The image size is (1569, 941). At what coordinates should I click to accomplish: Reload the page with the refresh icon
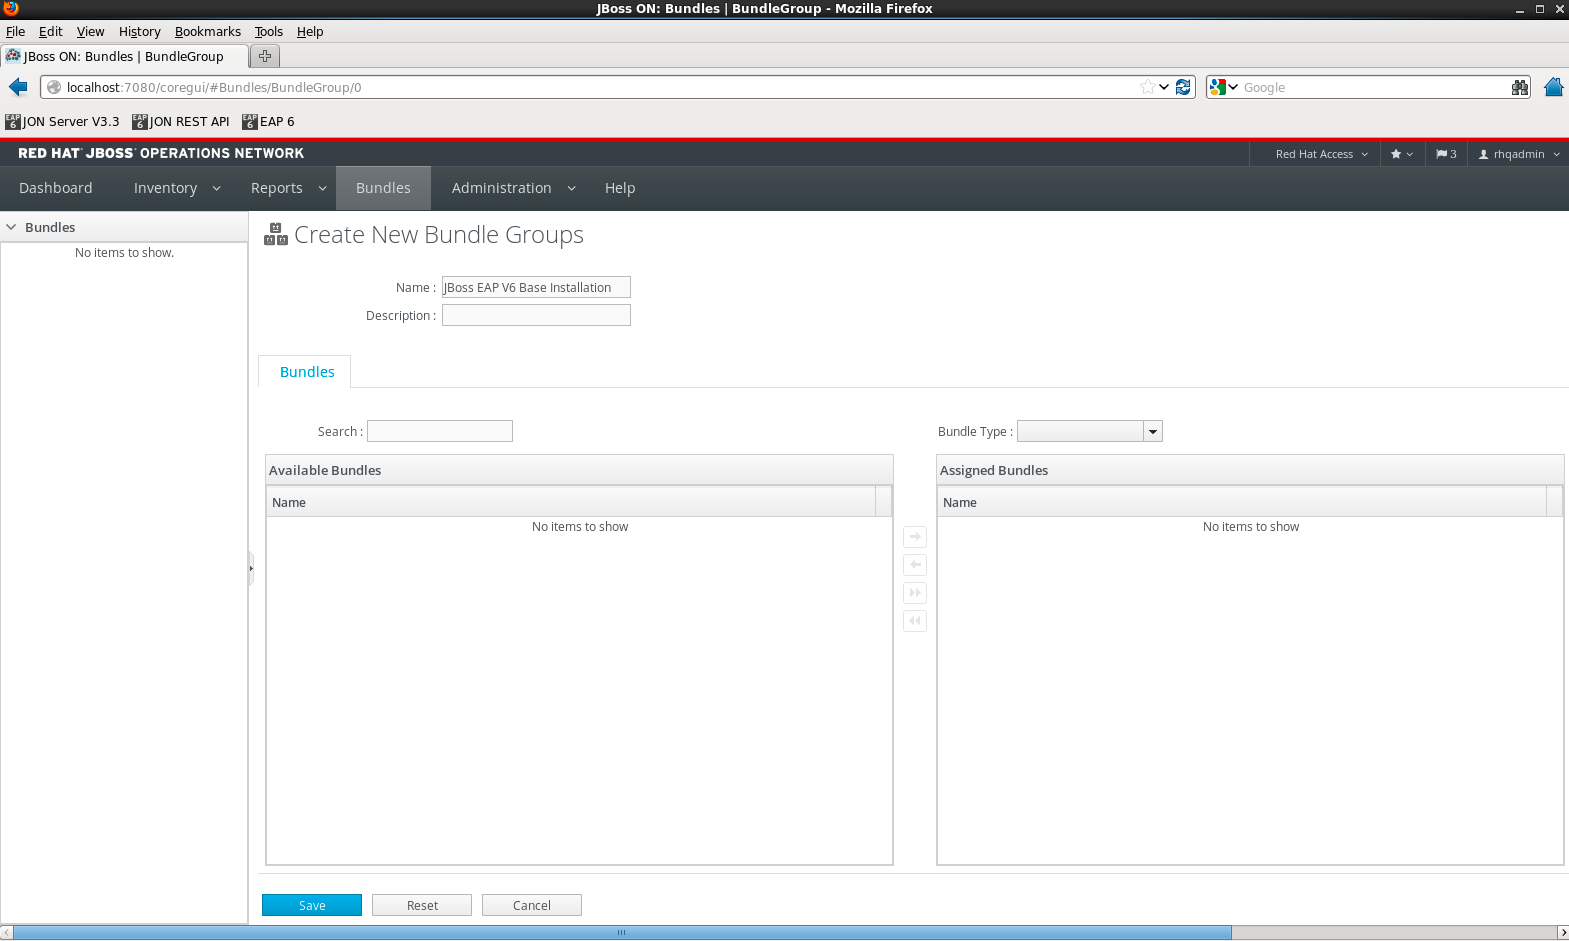(1183, 87)
